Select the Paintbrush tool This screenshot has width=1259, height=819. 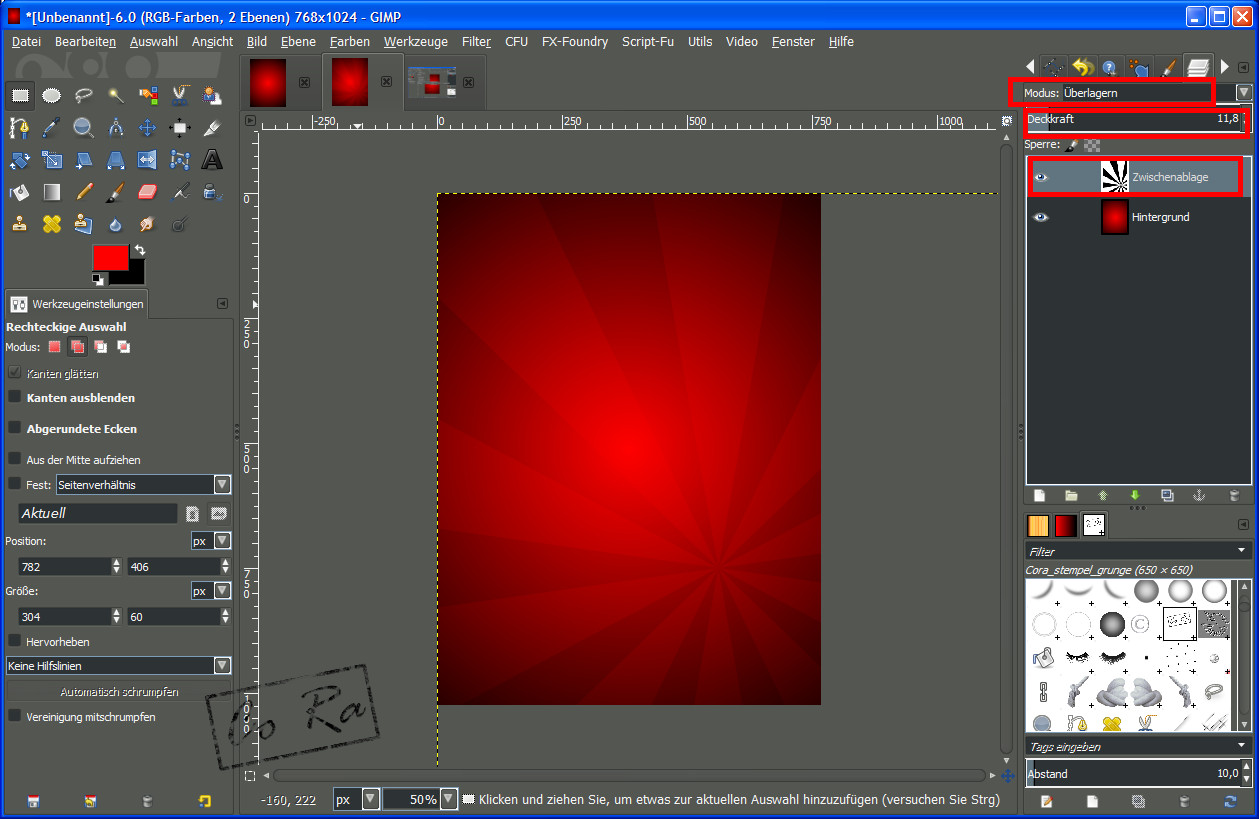pos(116,192)
